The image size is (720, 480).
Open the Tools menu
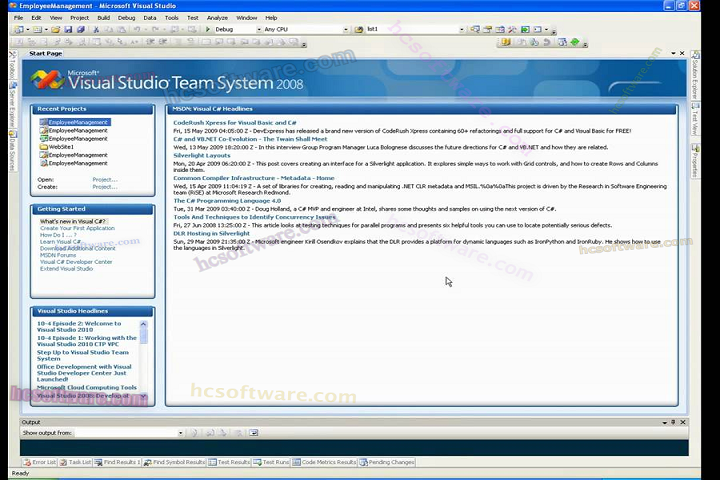[x=172, y=18]
